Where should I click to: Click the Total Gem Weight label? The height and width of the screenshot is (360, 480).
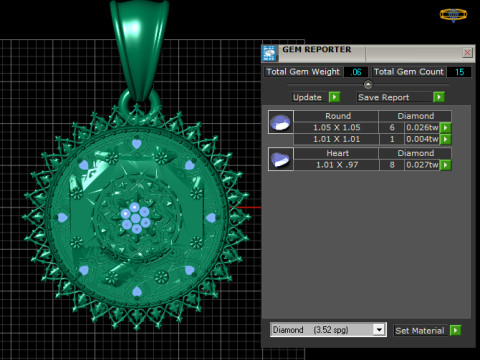pyautogui.click(x=303, y=72)
